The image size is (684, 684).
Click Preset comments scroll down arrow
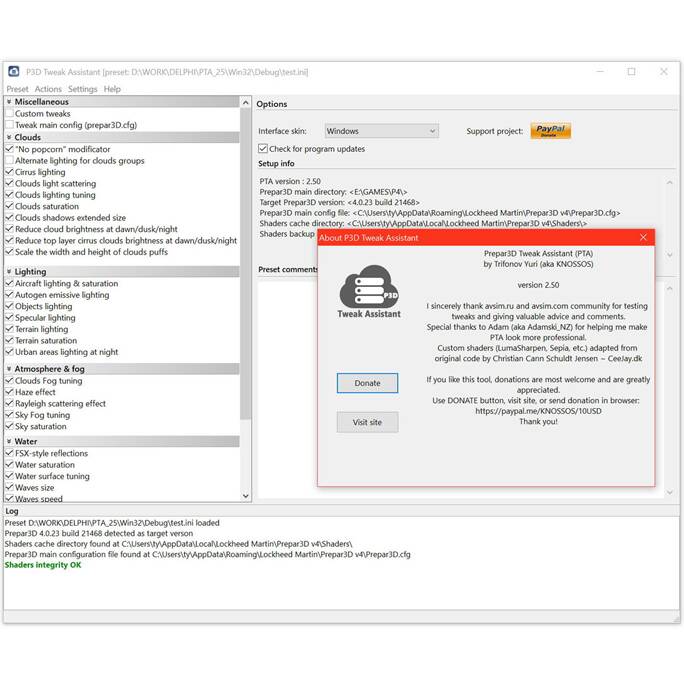(x=670, y=492)
